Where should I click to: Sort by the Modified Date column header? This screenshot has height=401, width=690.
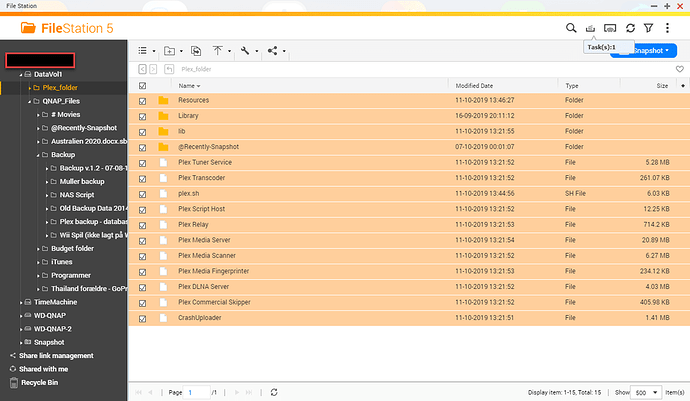(x=474, y=86)
